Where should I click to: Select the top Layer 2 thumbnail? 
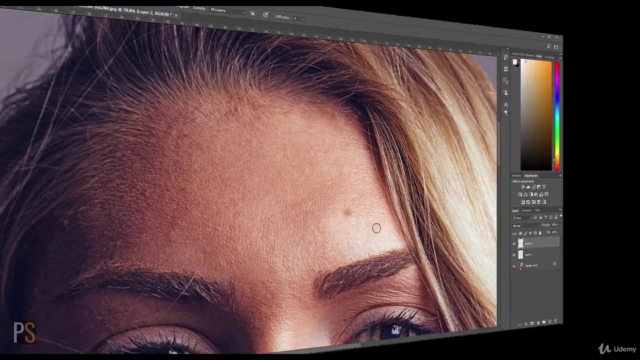point(521,243)
